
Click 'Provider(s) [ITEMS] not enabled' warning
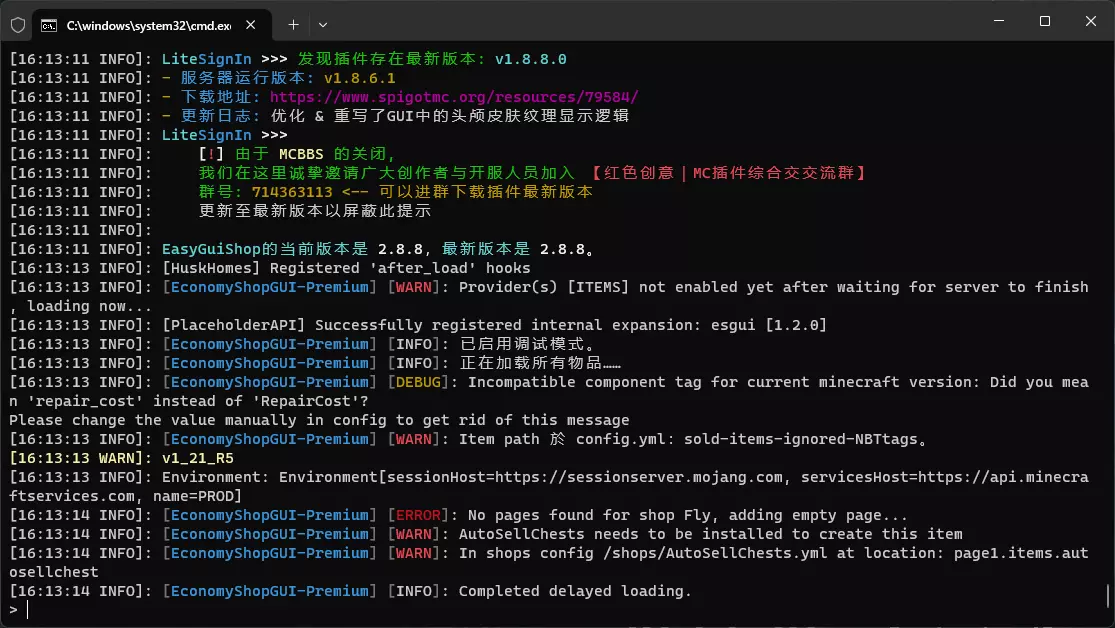pos(774,287)
